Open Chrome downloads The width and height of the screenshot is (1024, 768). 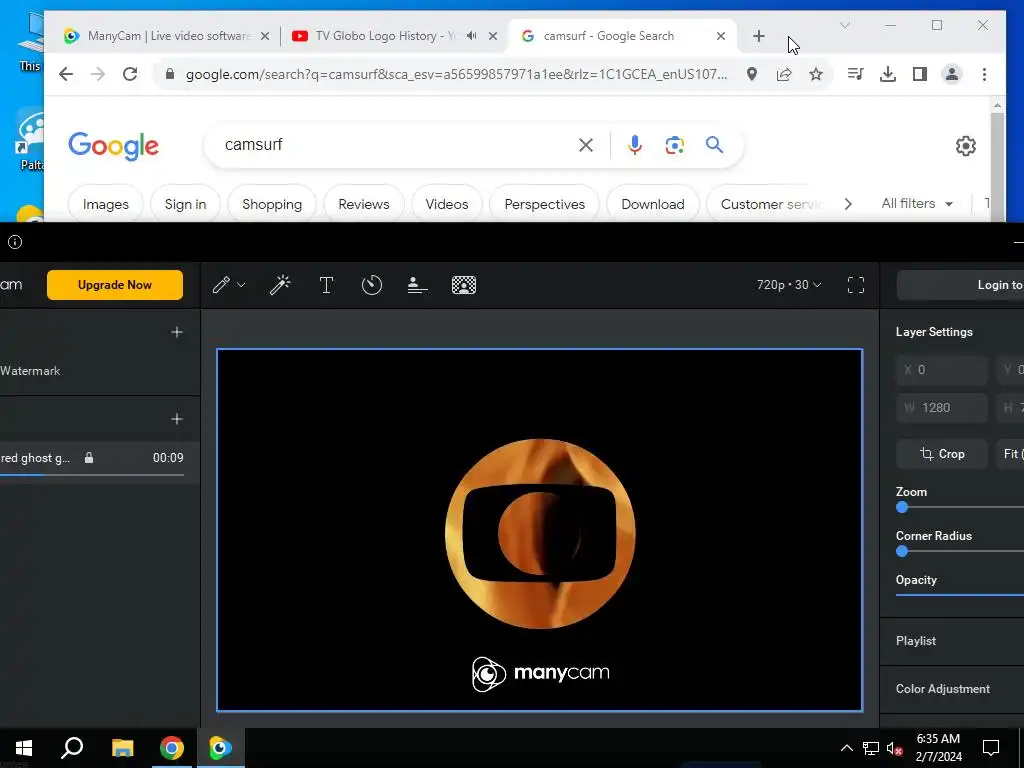click(x=888, y=74)
